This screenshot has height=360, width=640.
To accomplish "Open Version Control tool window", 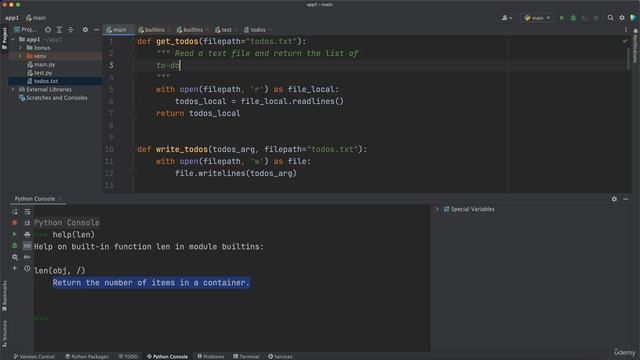I will coord(34,356).
